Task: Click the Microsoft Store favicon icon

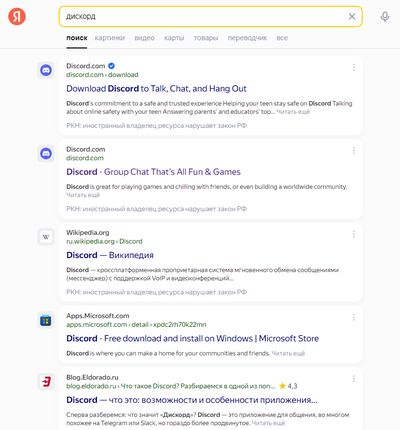Action: [46, 320]
